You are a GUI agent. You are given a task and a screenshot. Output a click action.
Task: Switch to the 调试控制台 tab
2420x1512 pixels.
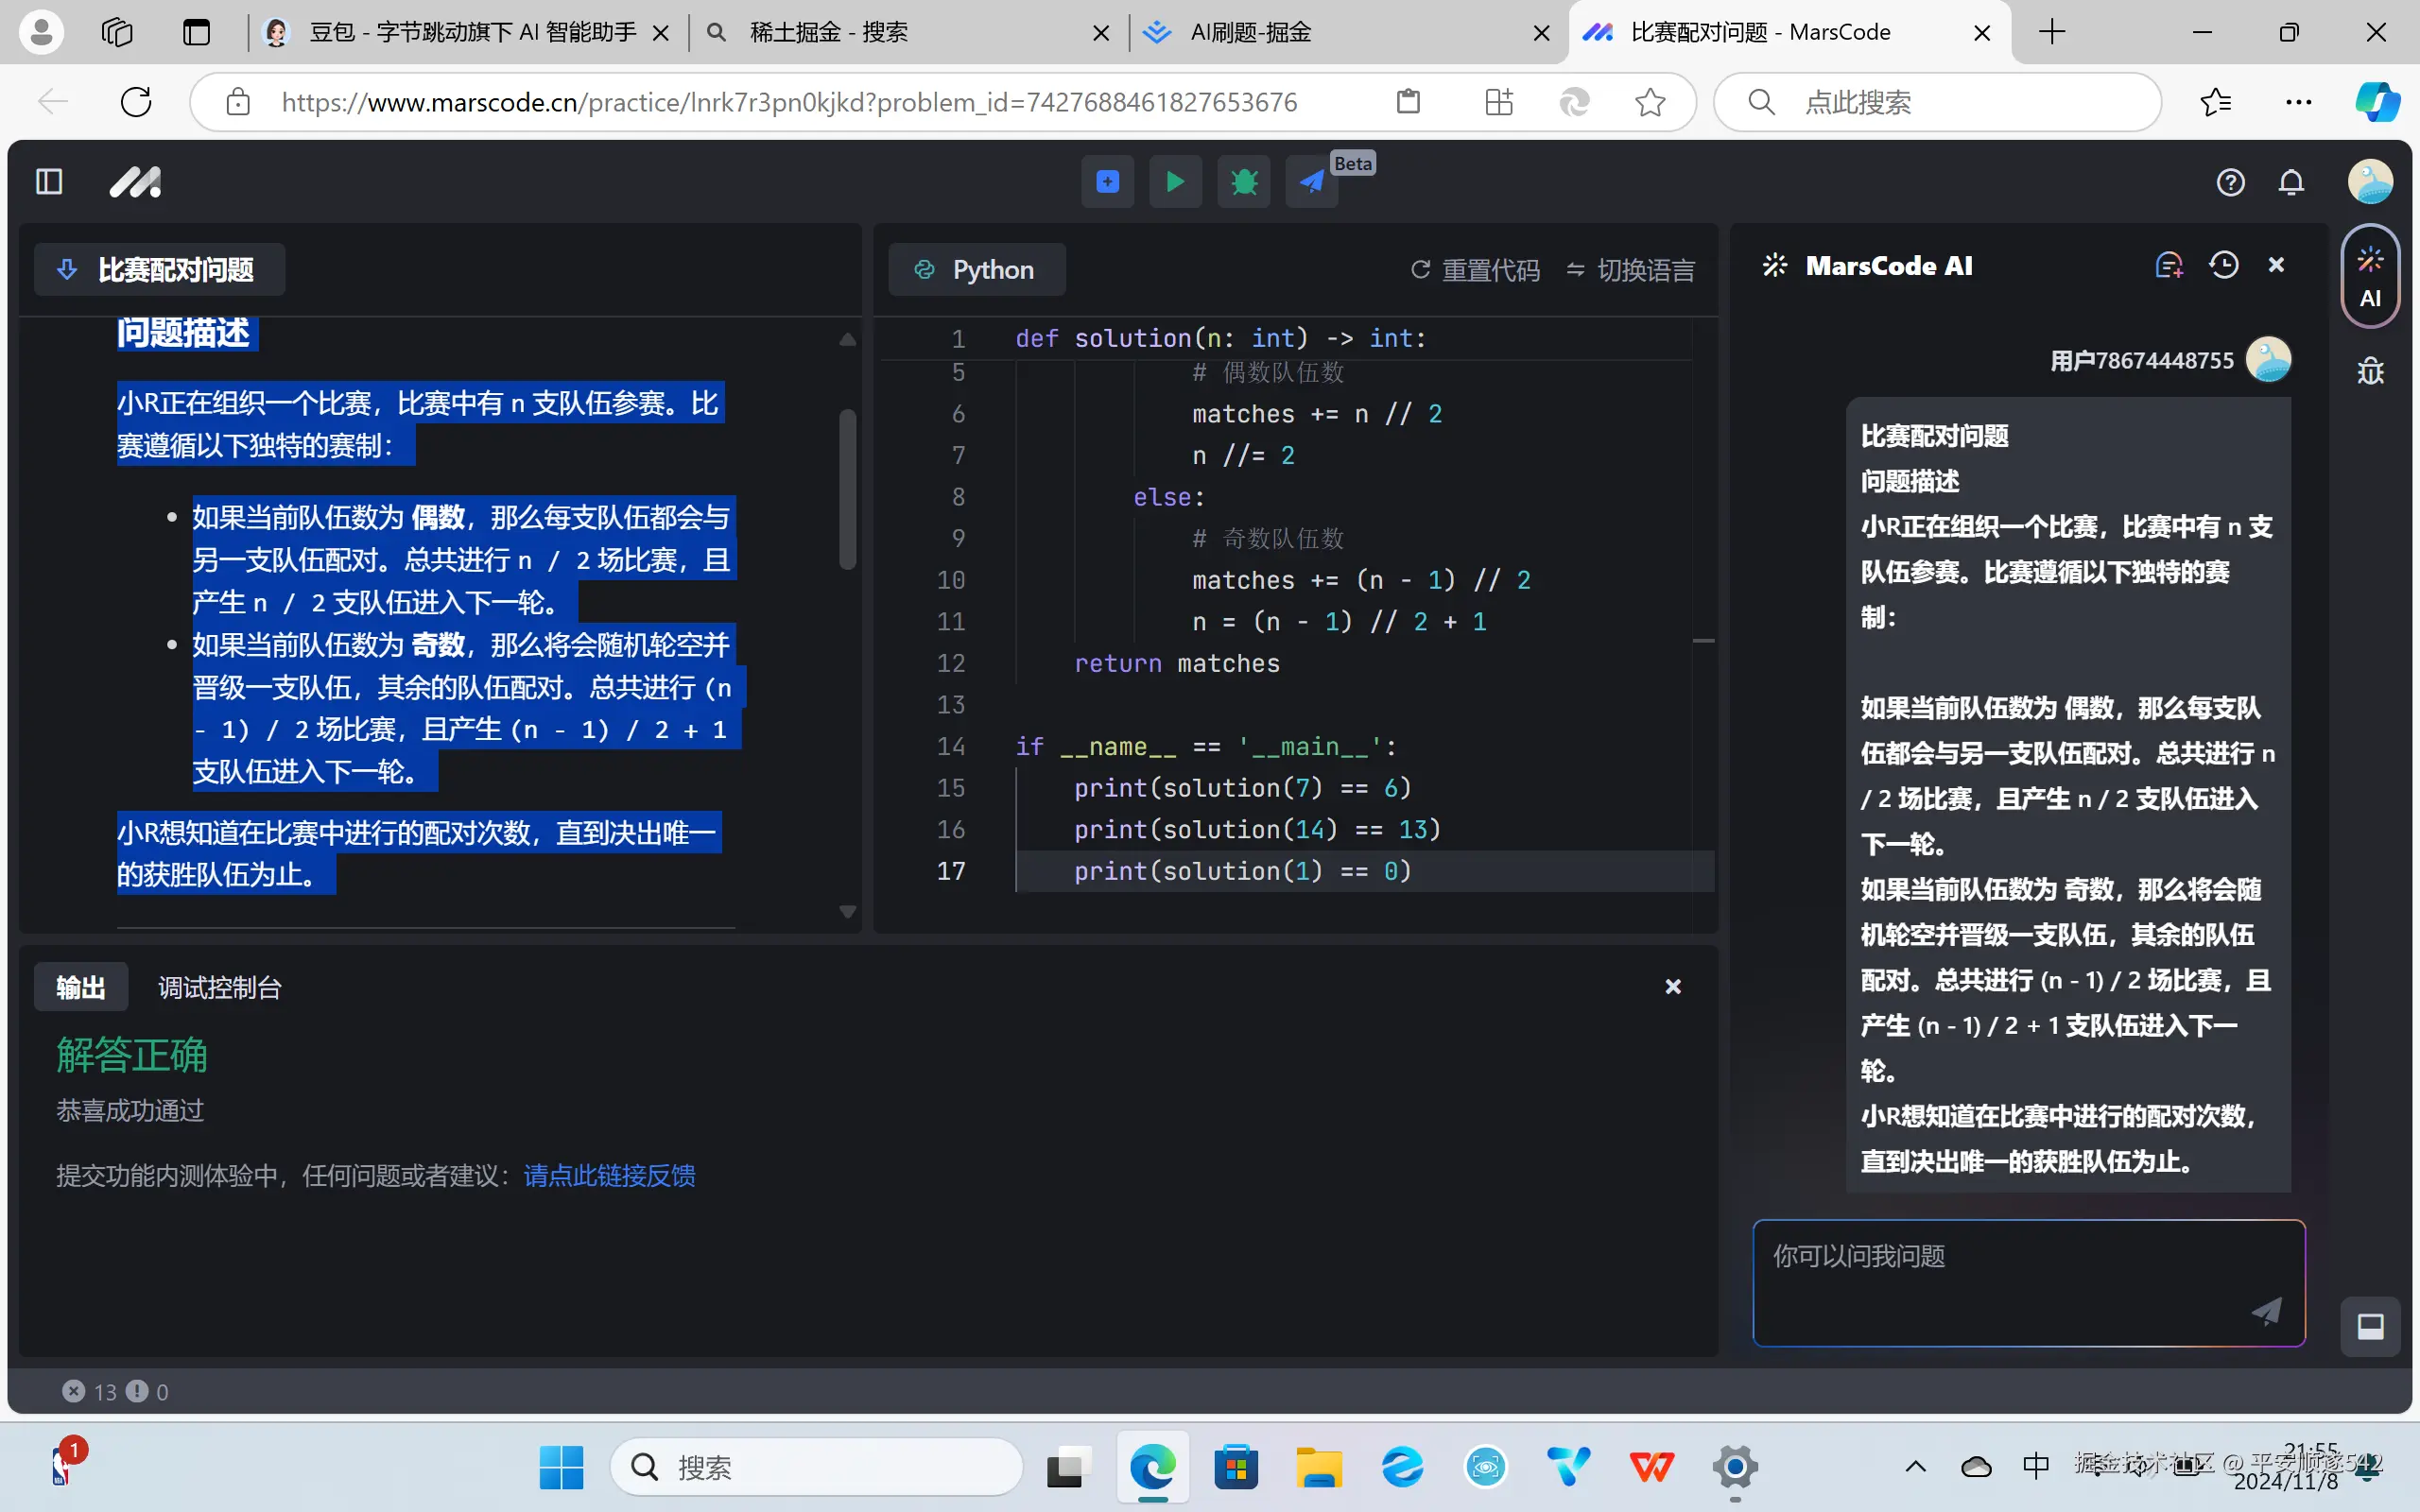tap(219, 988)
